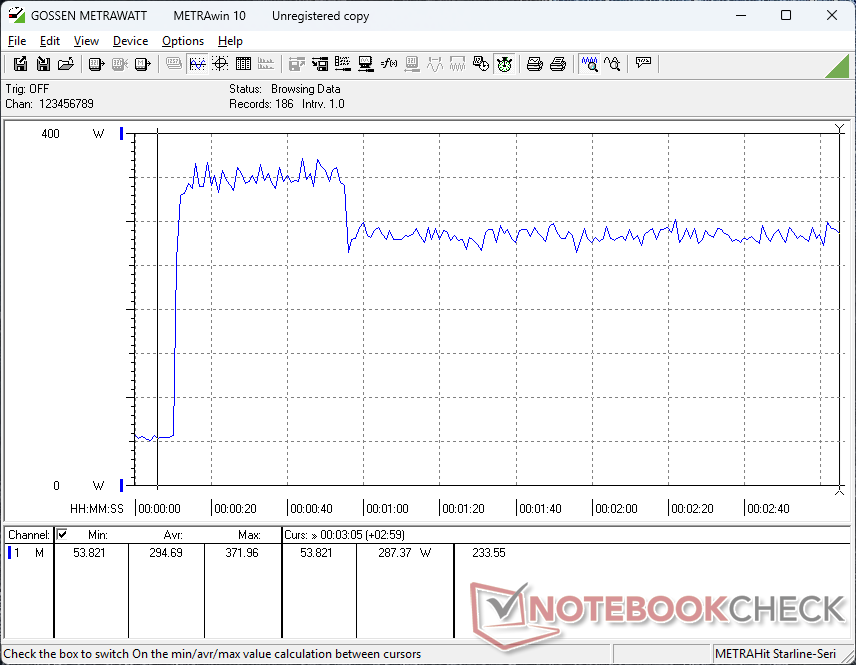
Task: Open the display monitor settings icon
Action: pos(366,64)
